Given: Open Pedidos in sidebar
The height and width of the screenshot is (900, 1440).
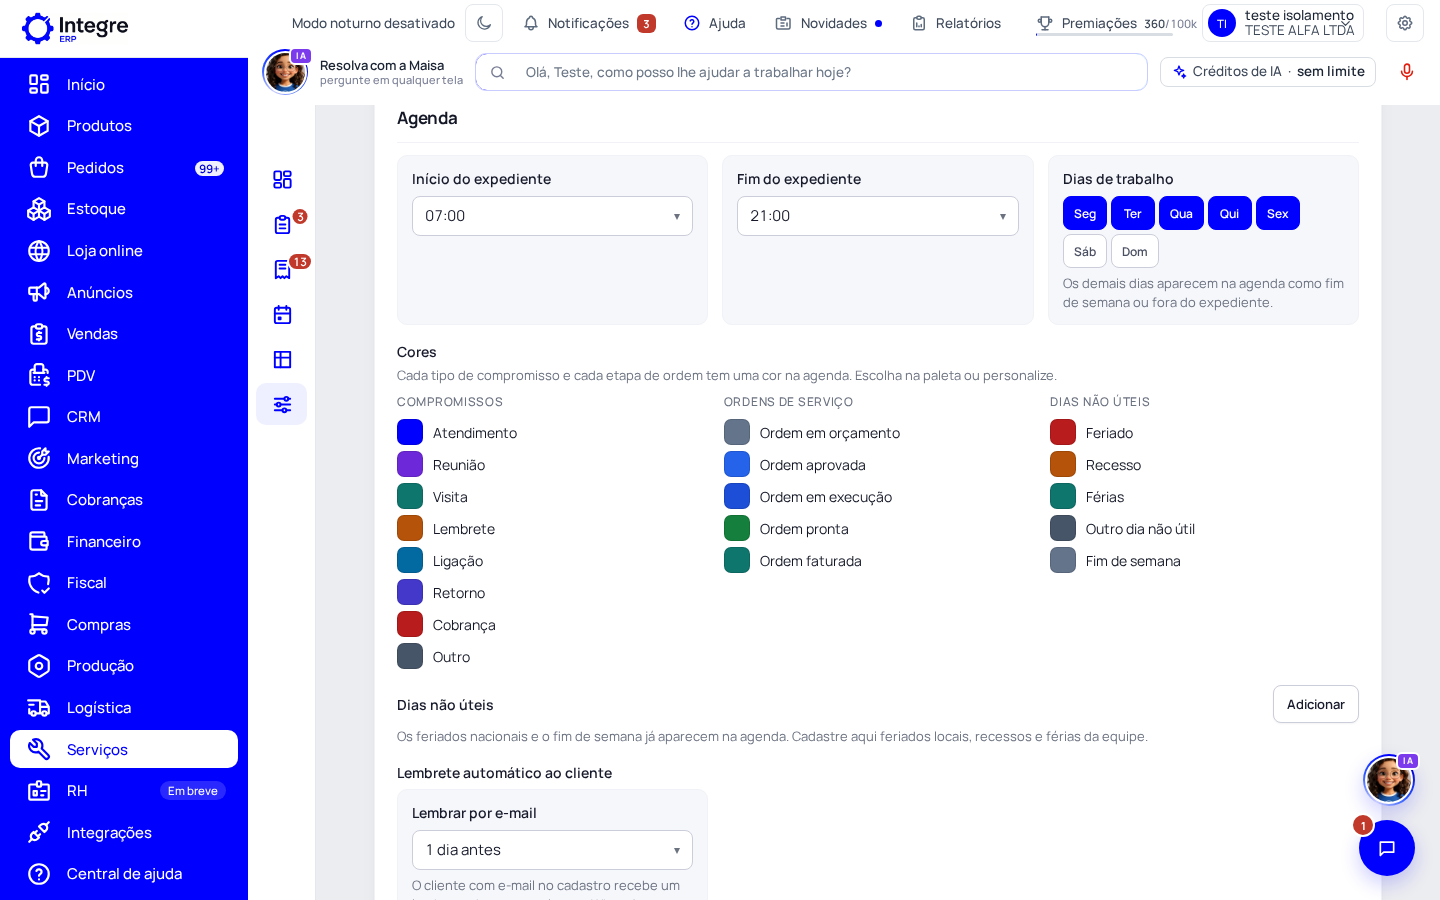Looking at the screenshot, I should coord(124,168).
